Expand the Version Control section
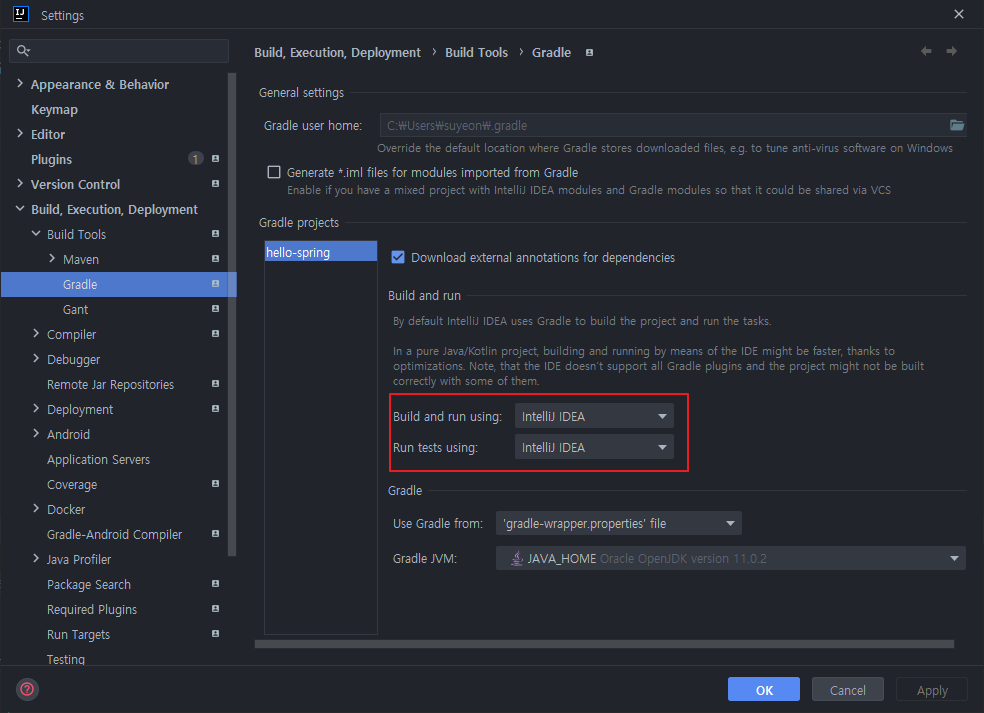The width and height of the screenshot is (984, 713). [20, 183]
